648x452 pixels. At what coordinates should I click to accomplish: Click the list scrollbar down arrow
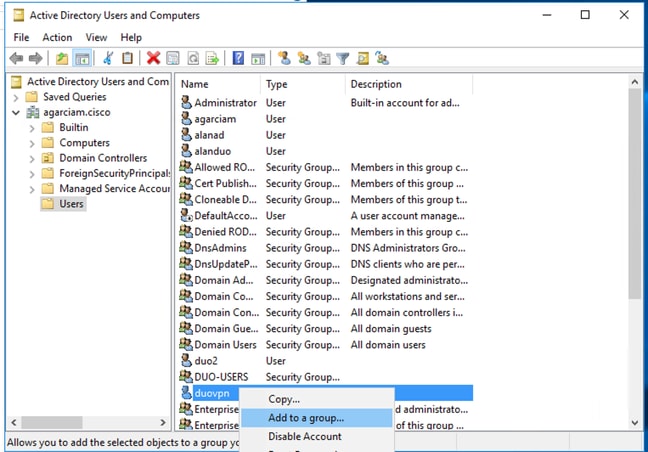pos(635,423)
